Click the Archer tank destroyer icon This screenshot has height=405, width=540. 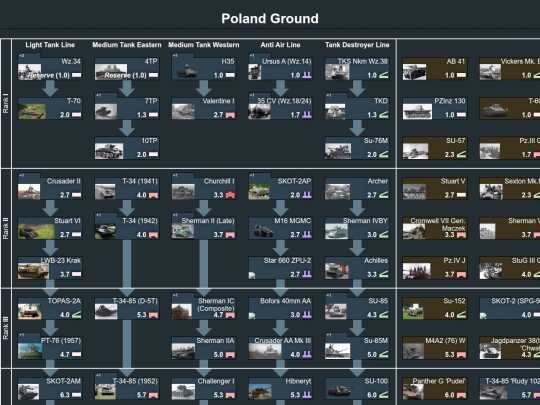pyautogui.click(x=384, y=195)
